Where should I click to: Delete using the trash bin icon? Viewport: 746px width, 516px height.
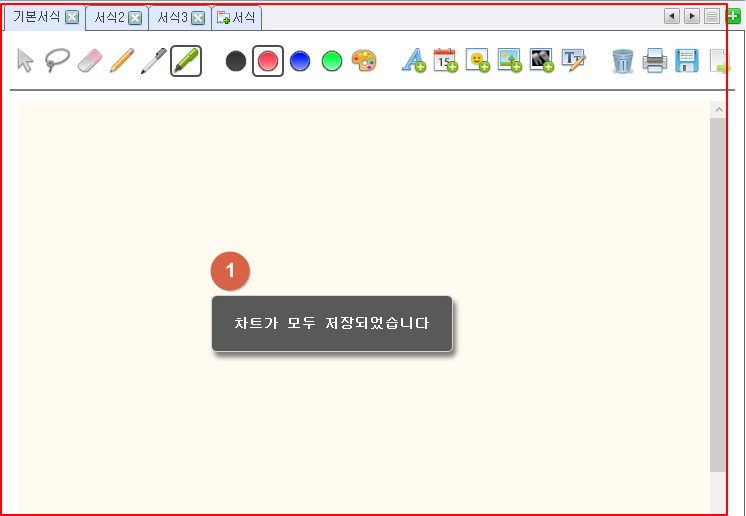623,61
